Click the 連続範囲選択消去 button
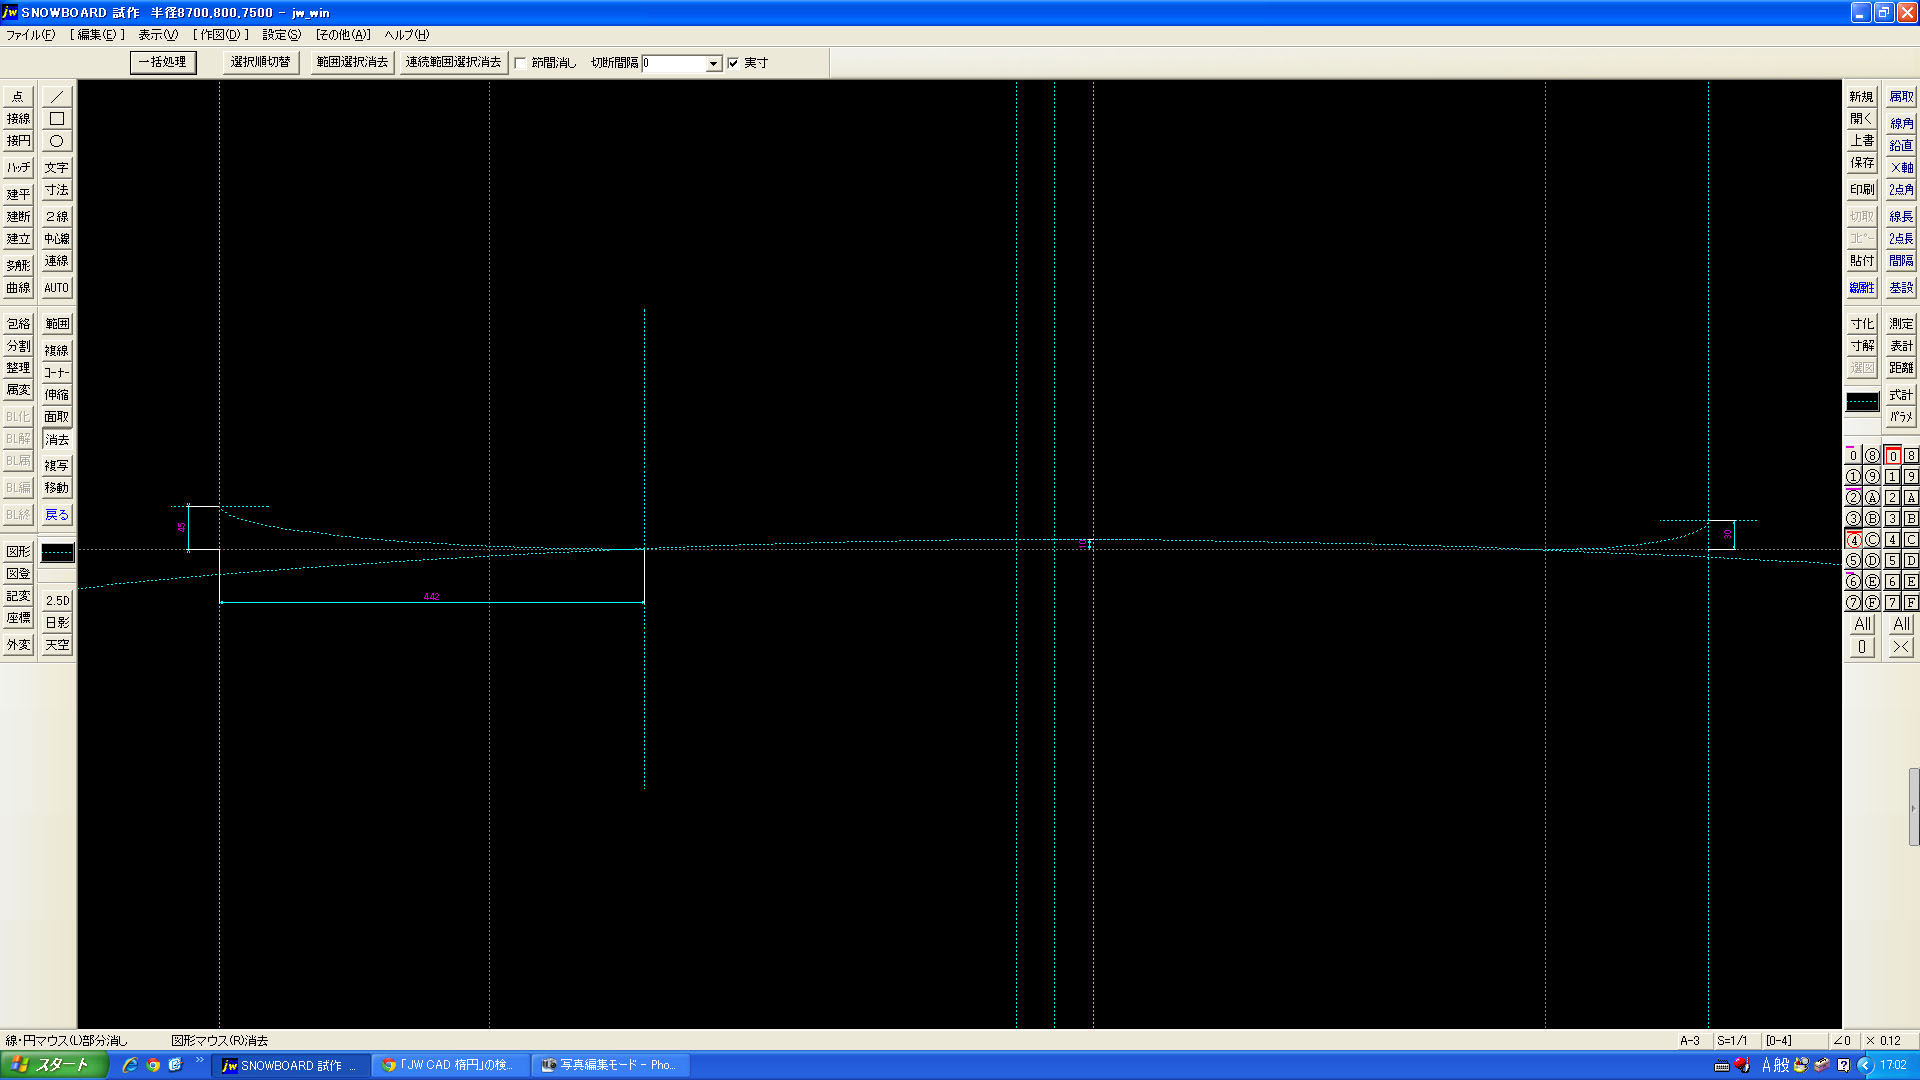 pos(453,62)
